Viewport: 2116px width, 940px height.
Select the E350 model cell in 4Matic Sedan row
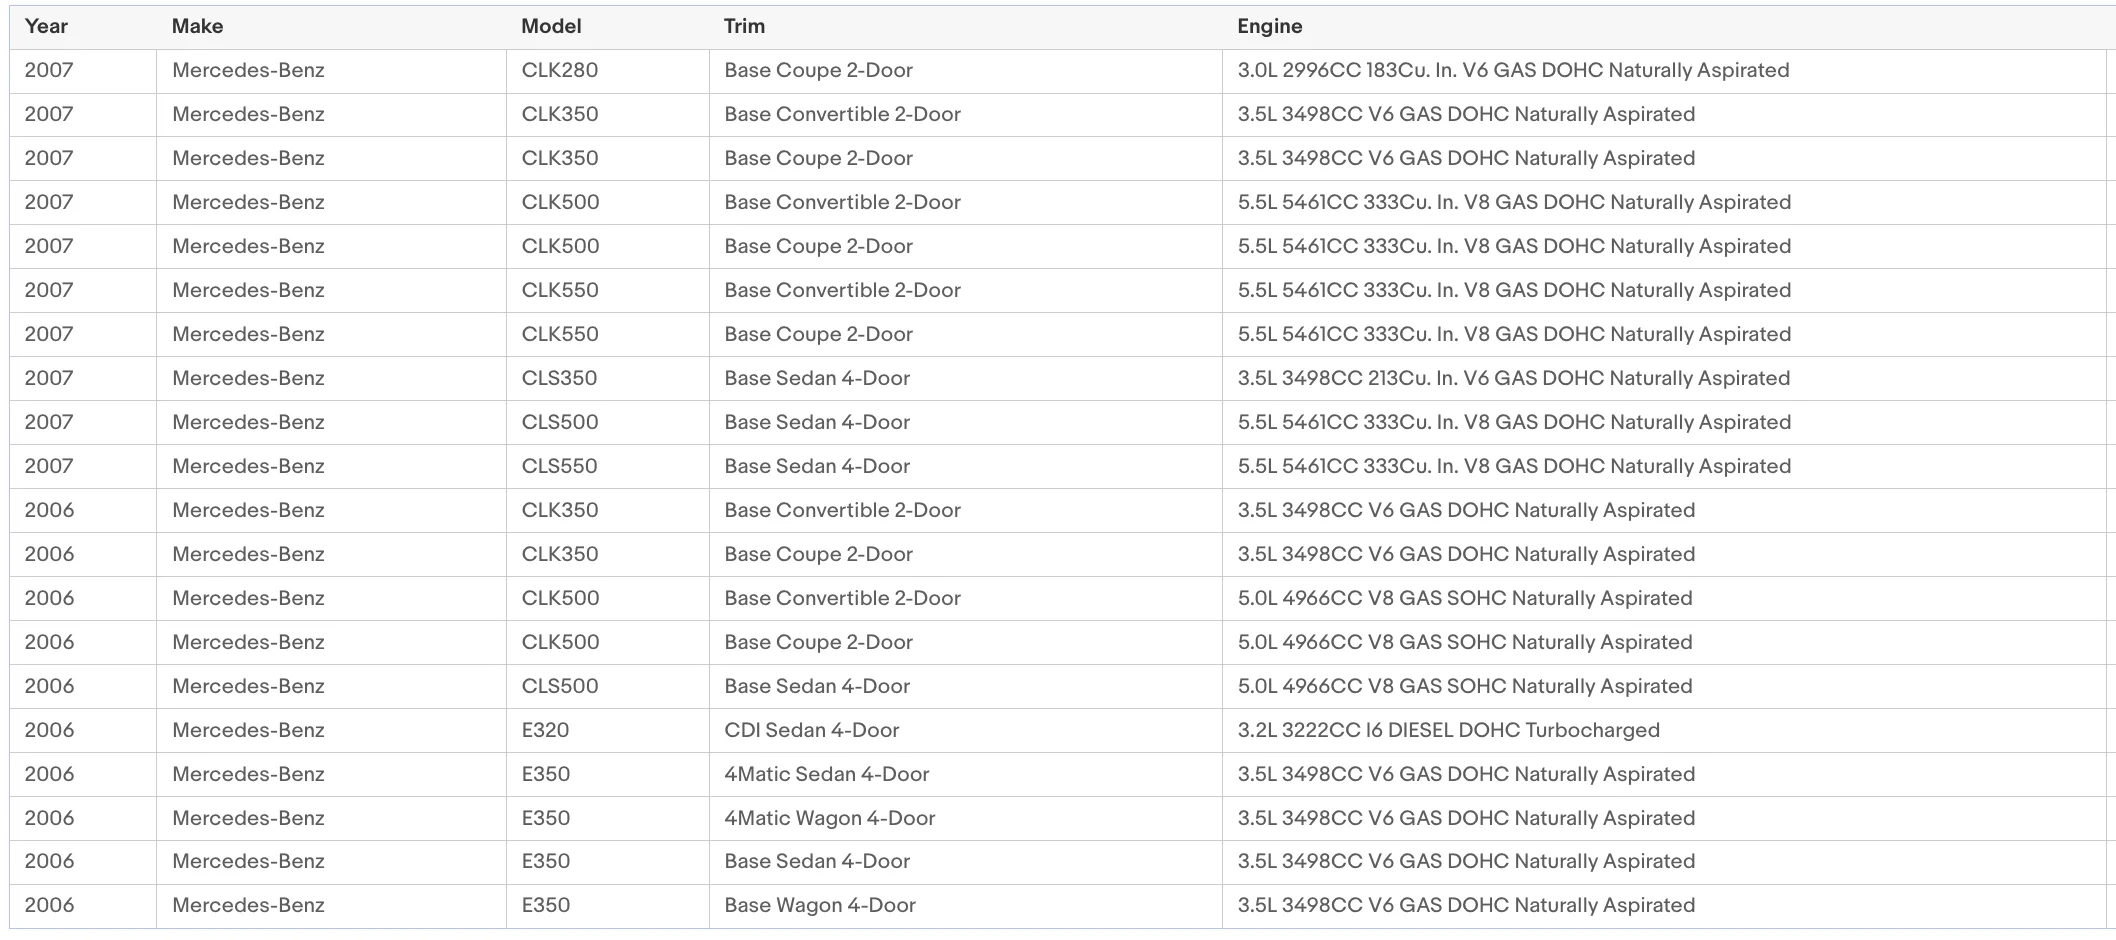click(x=607, y=775)
